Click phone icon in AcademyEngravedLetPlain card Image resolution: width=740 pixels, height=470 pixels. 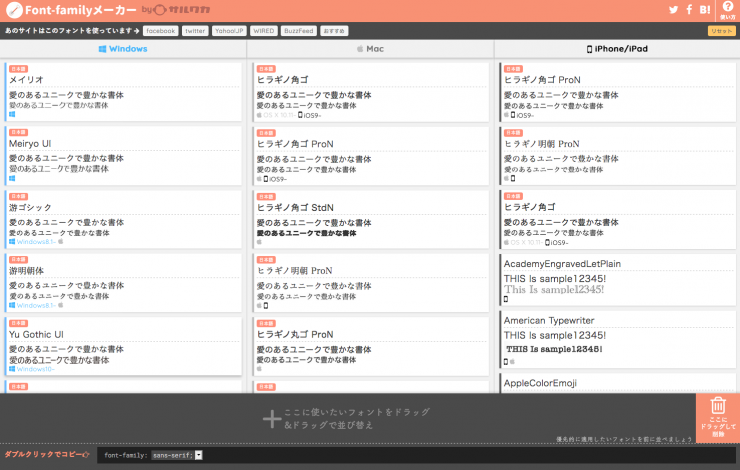(506, 299)
